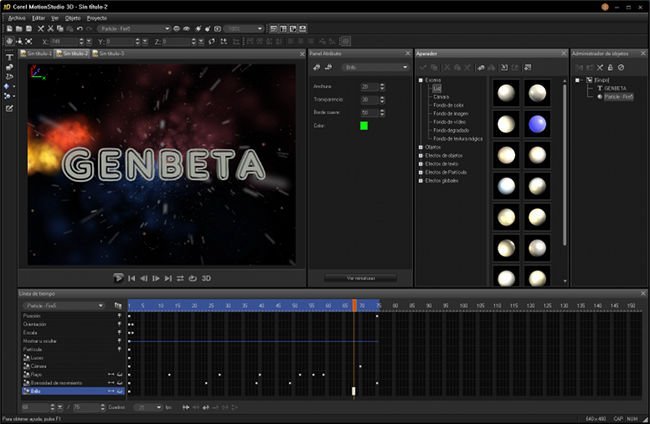Expand the Efectos globales node

(421, 181)
